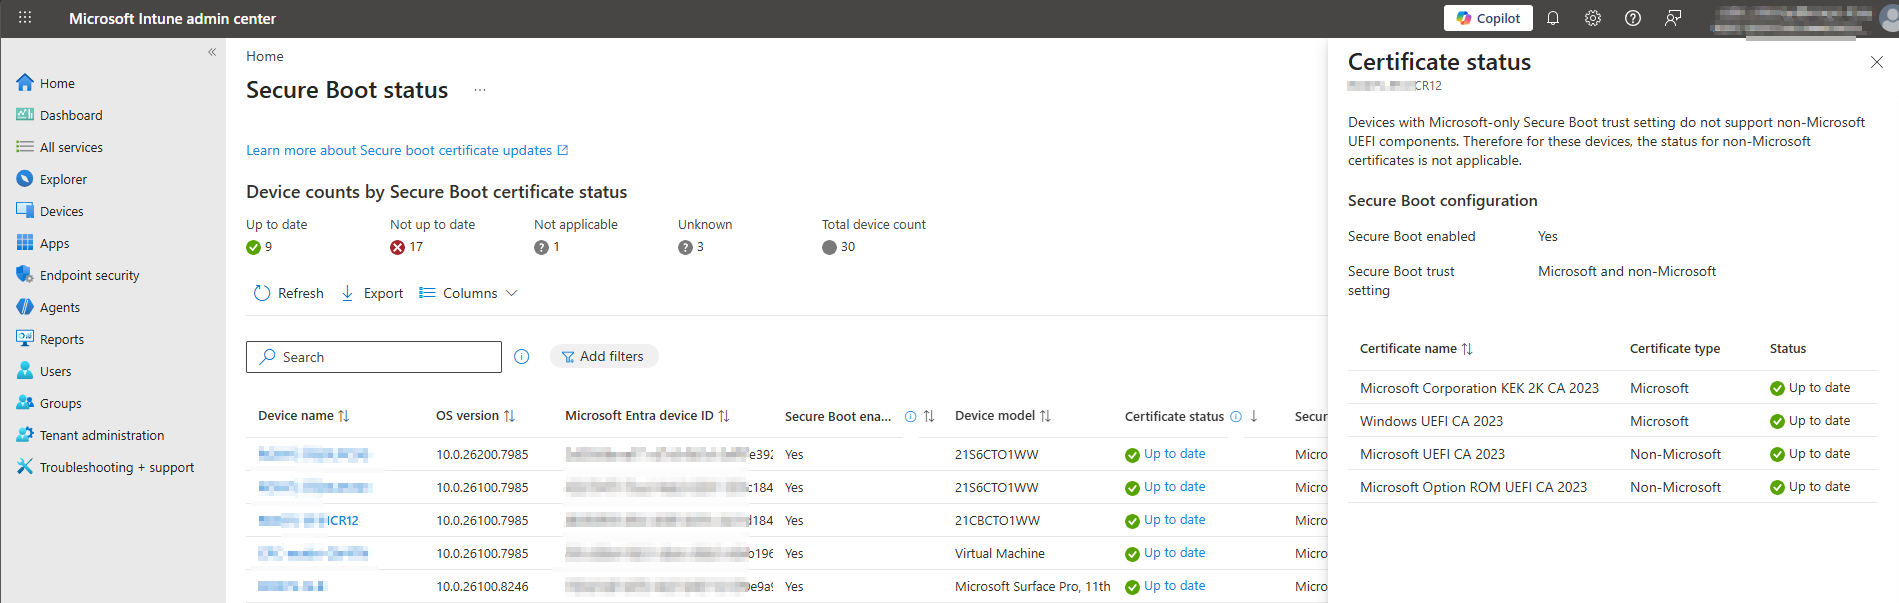Open the settings gear icon
1899x603 pixels.
(x=1593, y=18)
